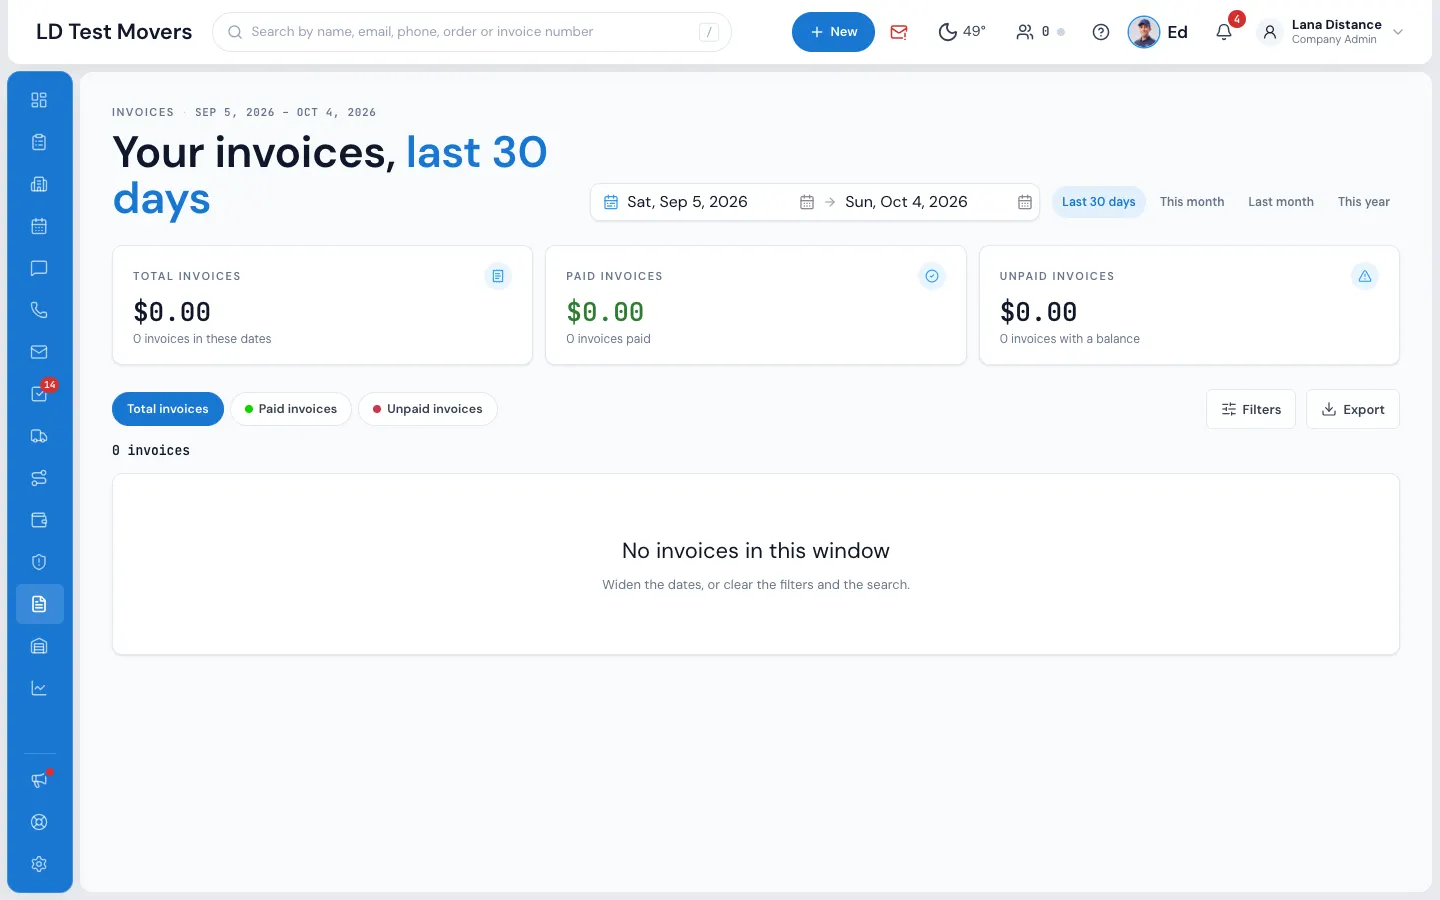The width and height of the screenshot is (1440, 900).
Task: Open the shield alert icon in sidebar
Action: point(39,562)
